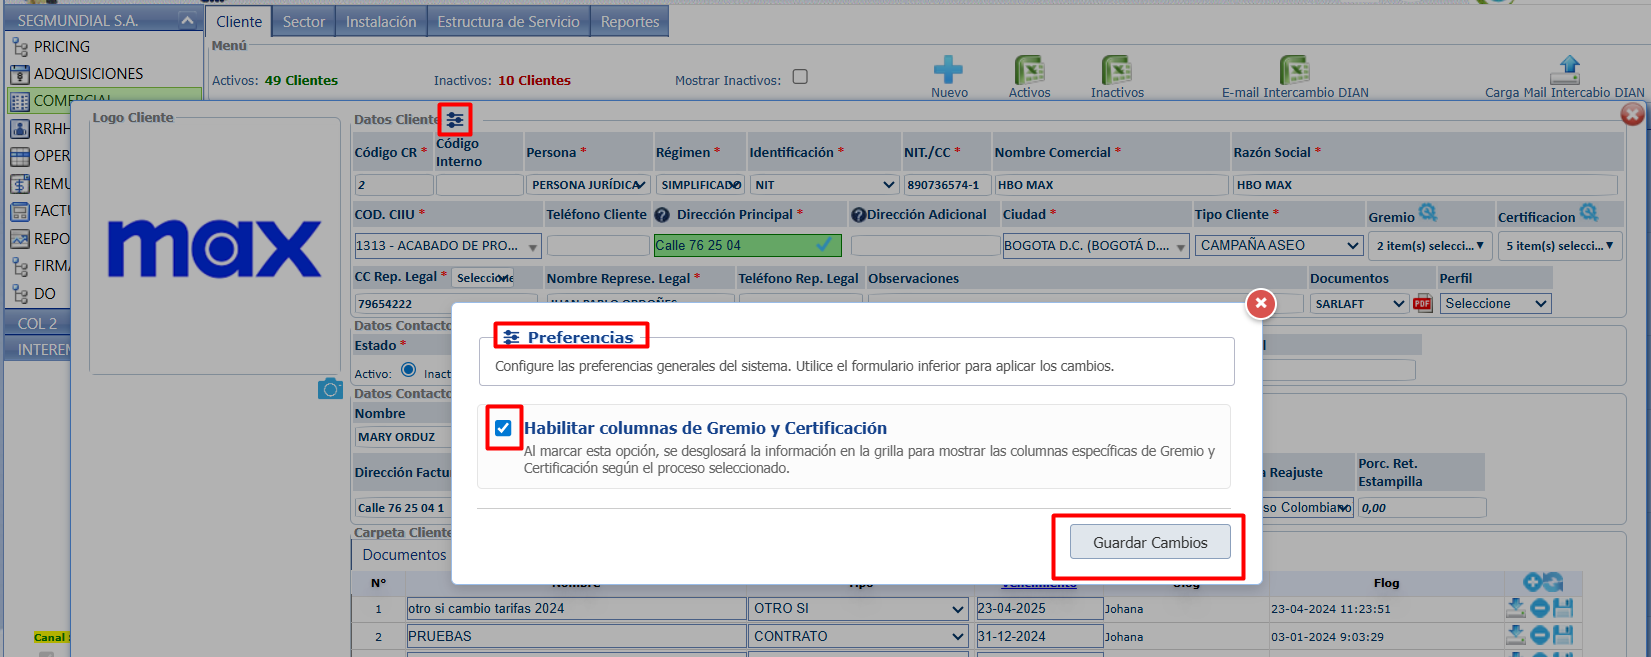The image size is (1651, 657).
Task: Open the Reportes tab
Action: tap(629, 22)
